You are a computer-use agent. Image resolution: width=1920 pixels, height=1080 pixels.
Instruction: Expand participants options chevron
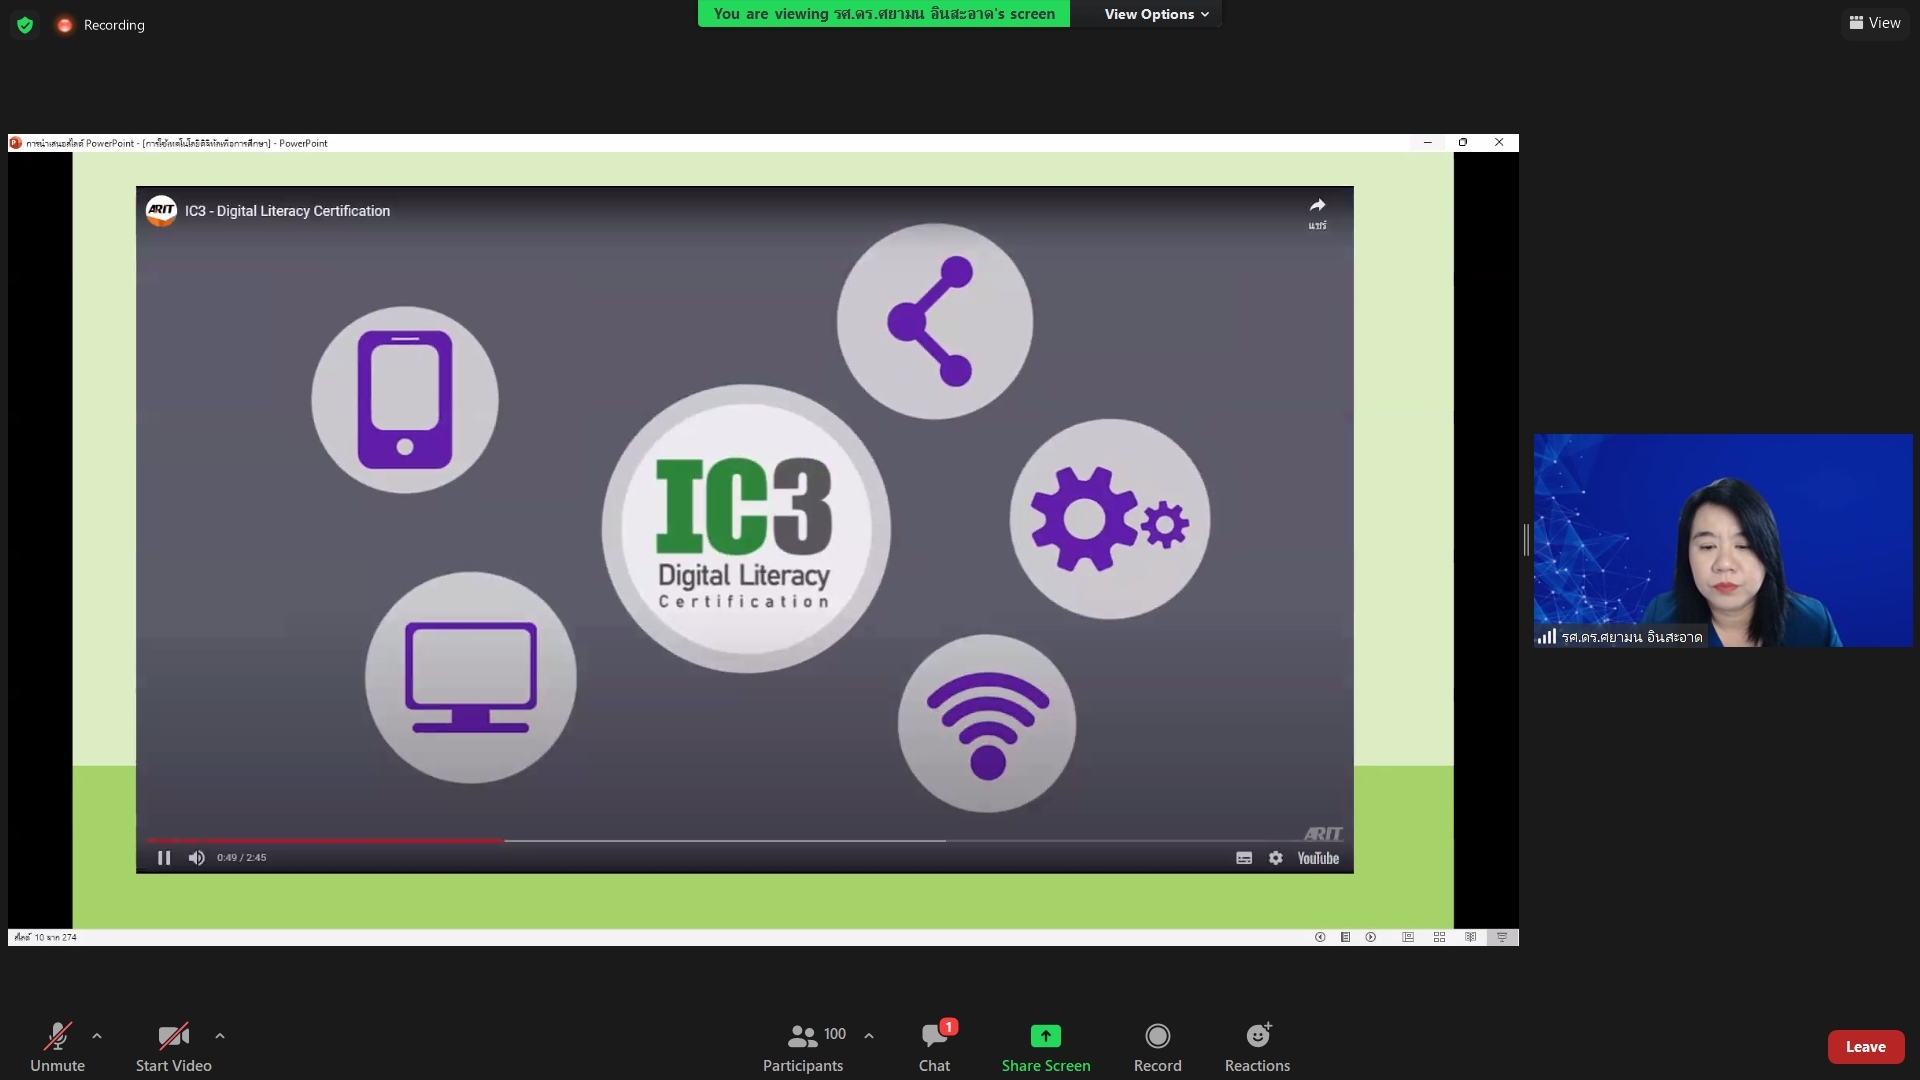point(869,1036)
